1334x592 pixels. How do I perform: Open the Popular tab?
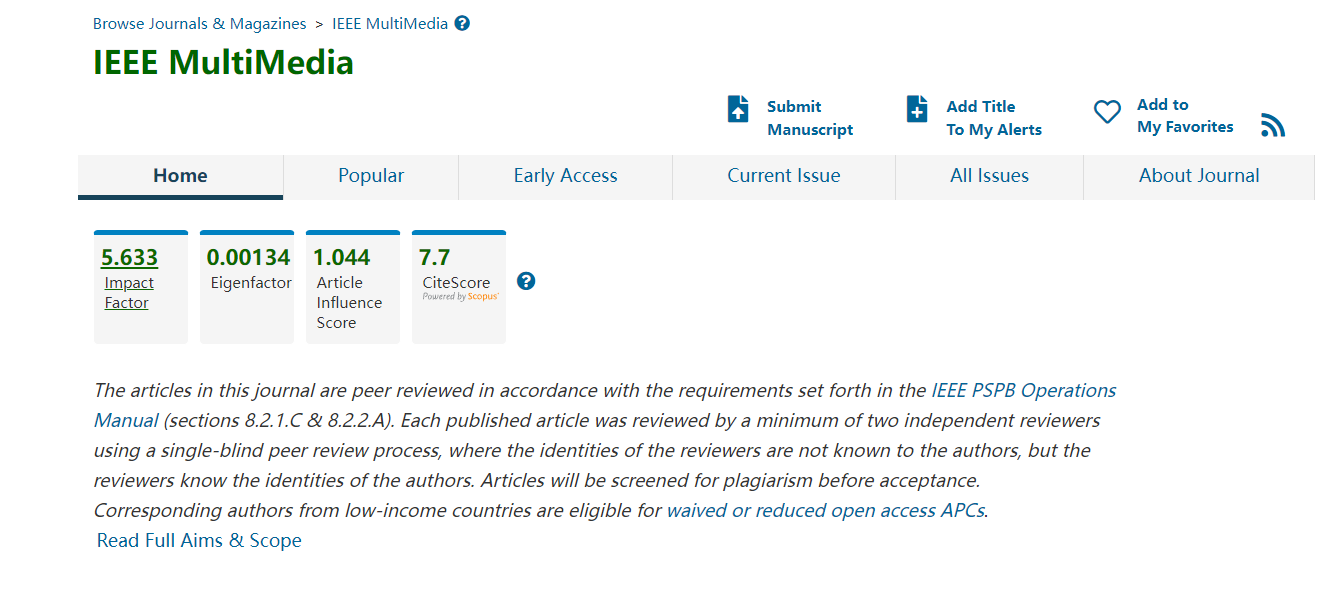click(x=371, y=176)
